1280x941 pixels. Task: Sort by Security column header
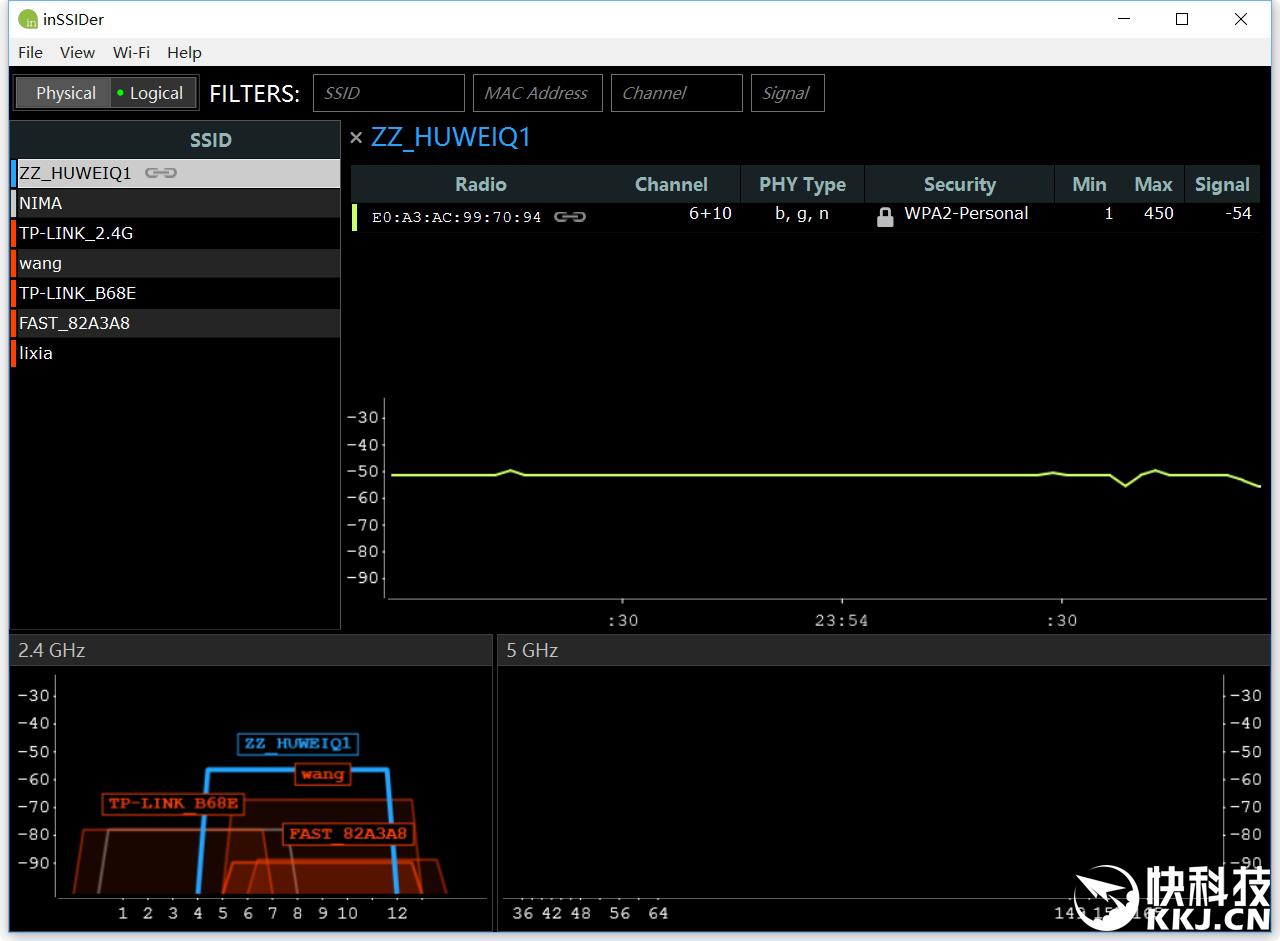click(x=959, y=184)
